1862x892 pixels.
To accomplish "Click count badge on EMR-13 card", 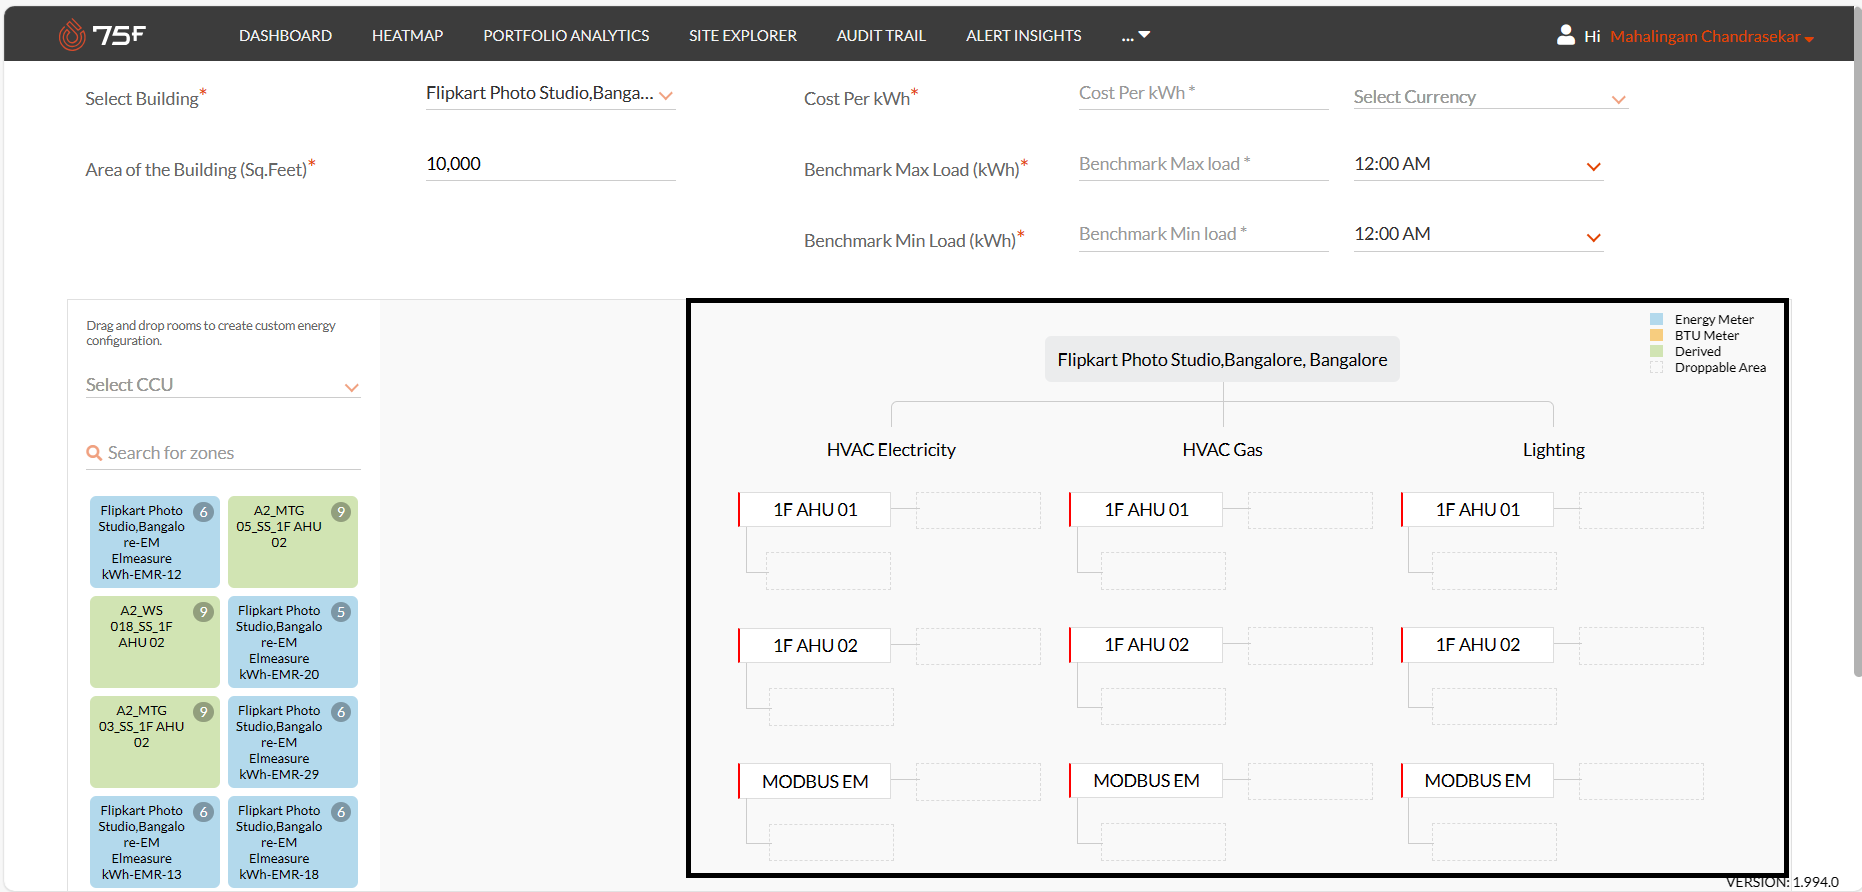I will (203, 812).
